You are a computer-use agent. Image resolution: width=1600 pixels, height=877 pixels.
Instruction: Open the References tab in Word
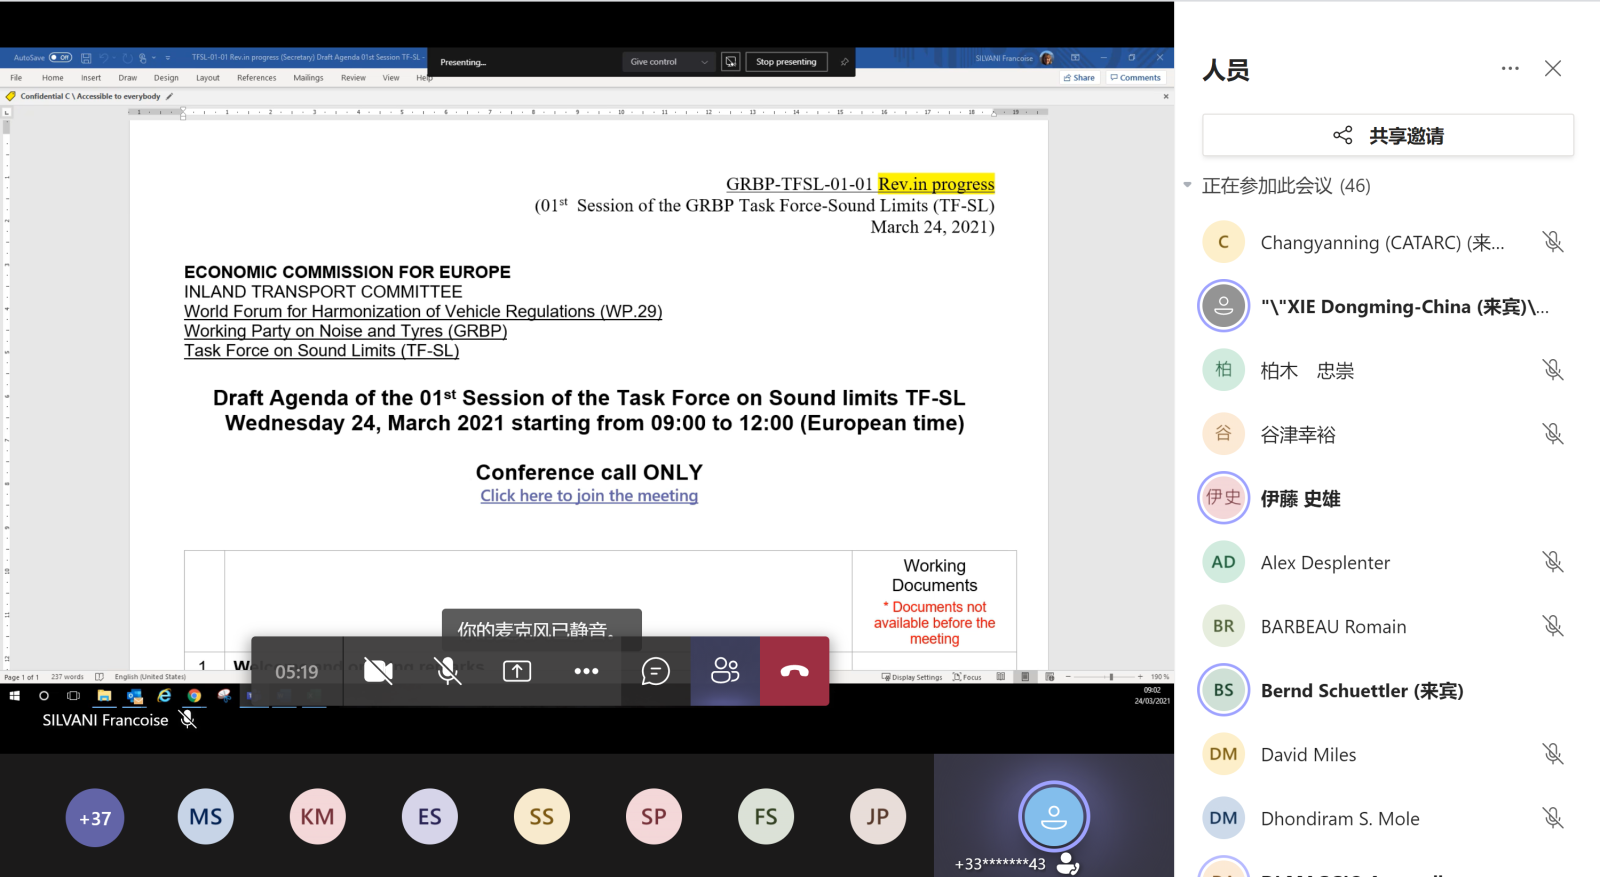click(256, 78)
